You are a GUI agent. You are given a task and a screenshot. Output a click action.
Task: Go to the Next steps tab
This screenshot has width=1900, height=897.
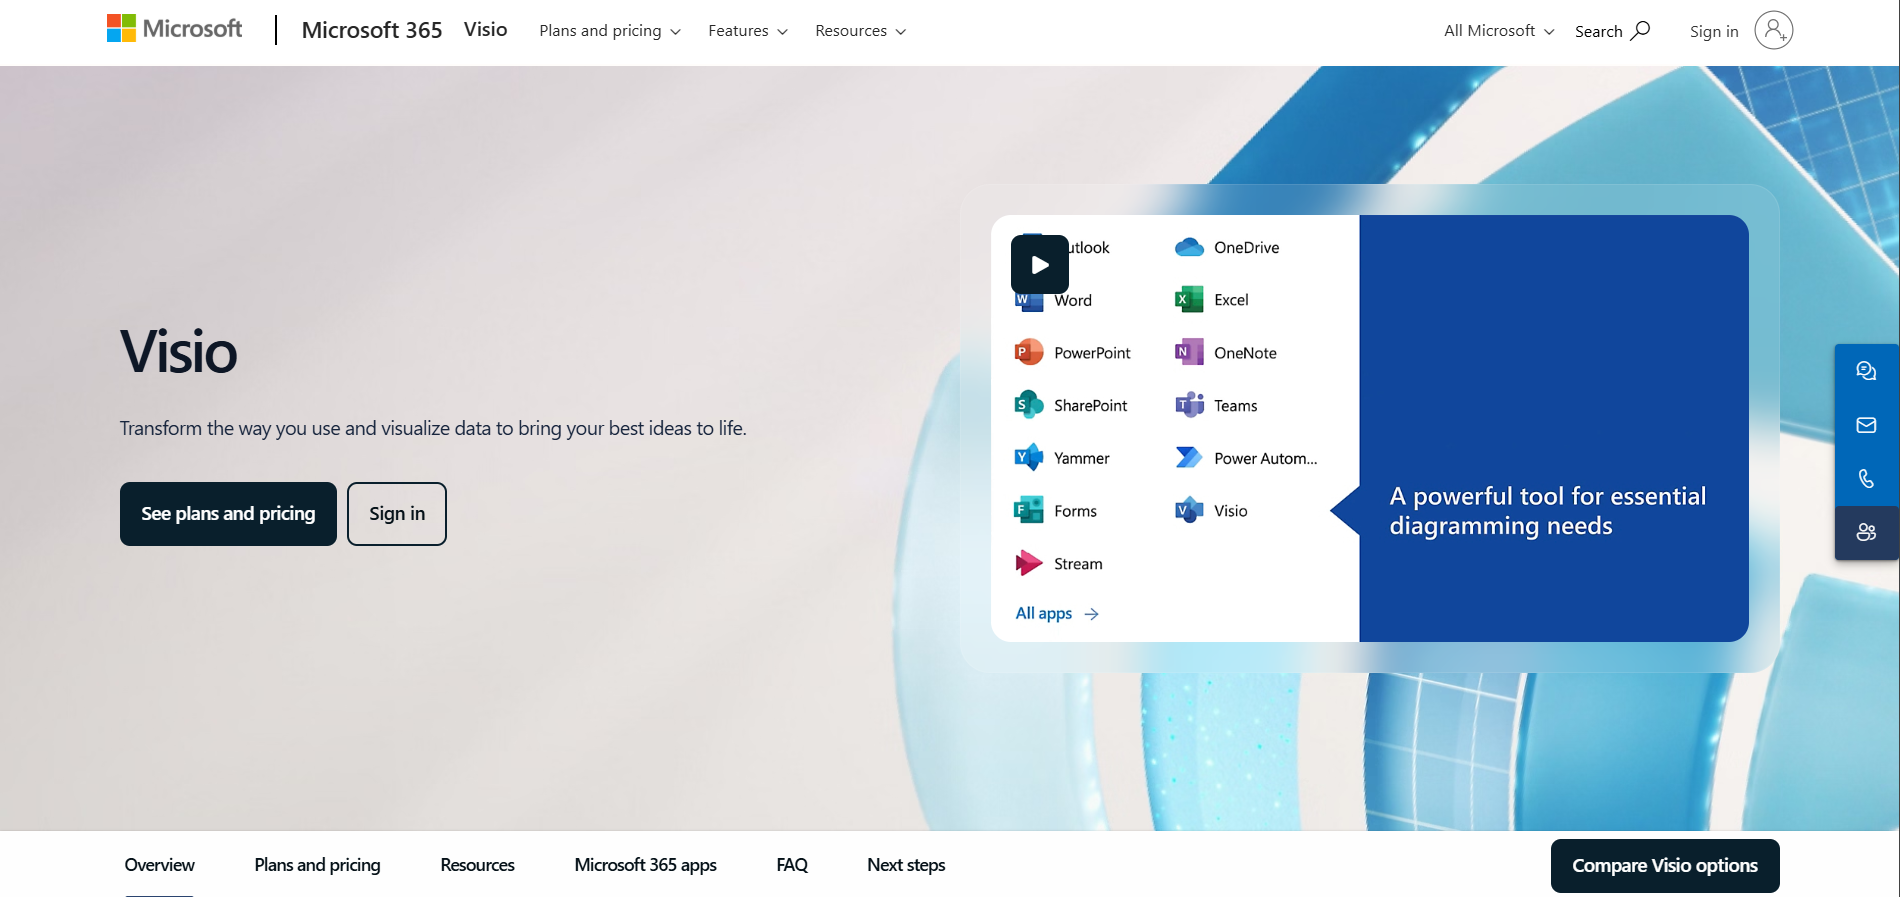pyautogui.click(x=906, y=865)
